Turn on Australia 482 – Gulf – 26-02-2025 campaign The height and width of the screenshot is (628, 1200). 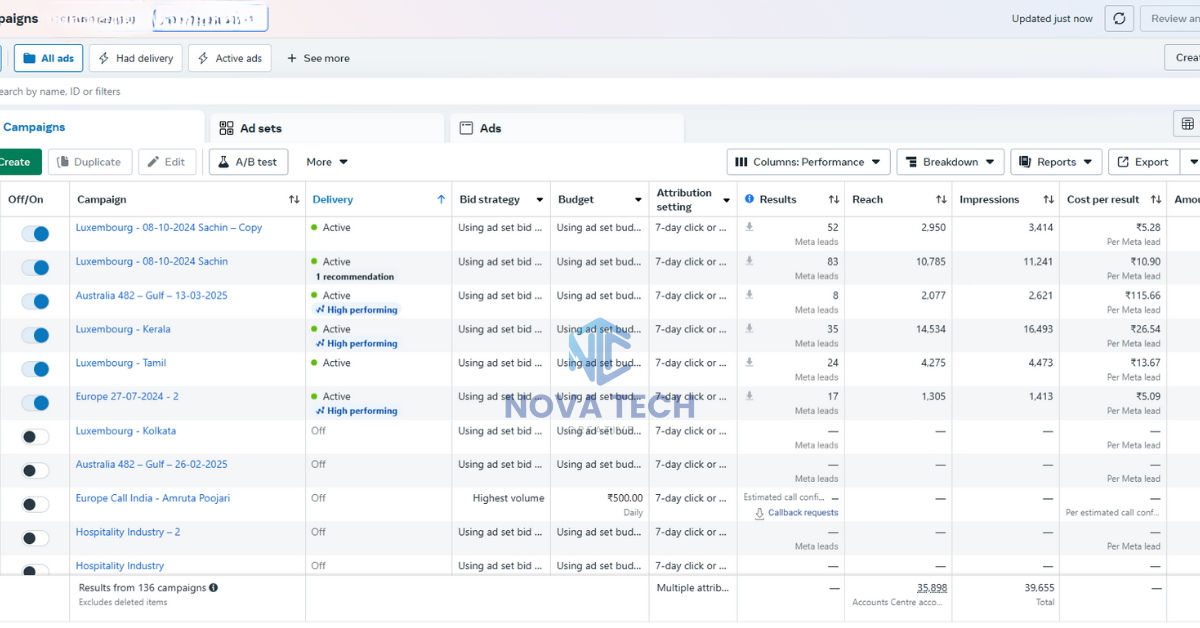[x=35, y=471]
